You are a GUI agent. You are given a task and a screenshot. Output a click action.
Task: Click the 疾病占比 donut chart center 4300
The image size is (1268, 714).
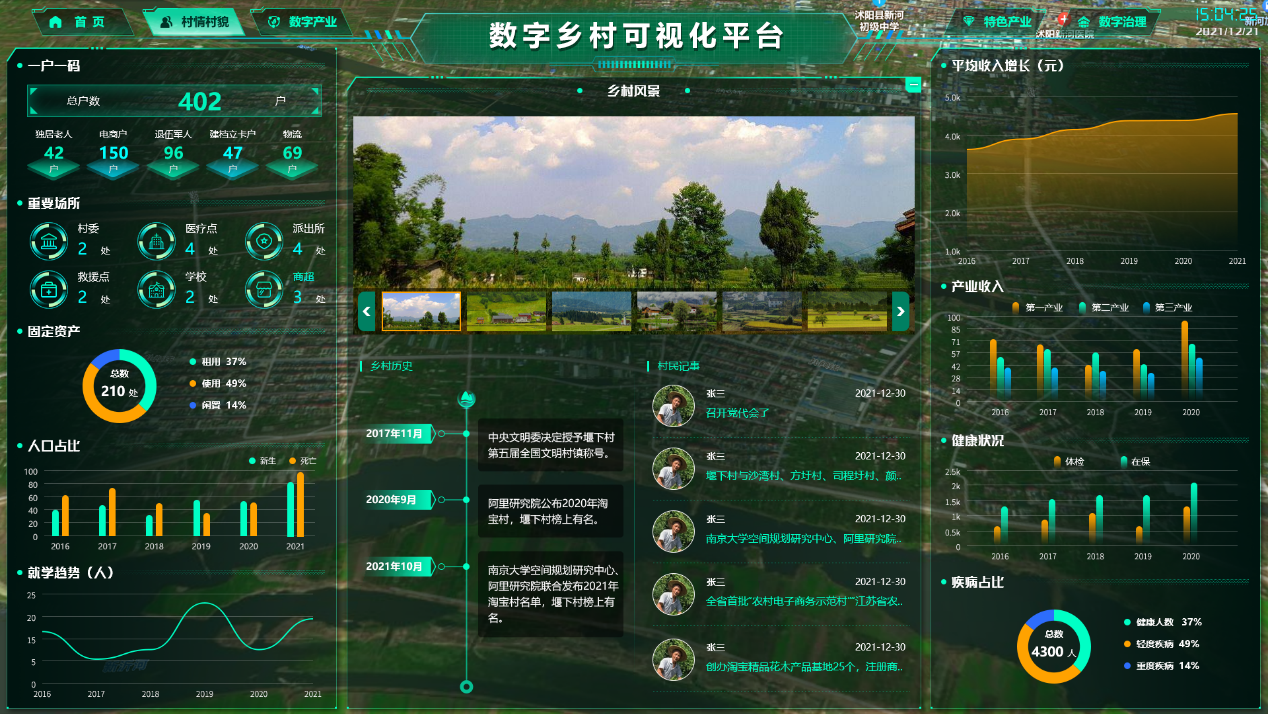tap(1054, 646)
